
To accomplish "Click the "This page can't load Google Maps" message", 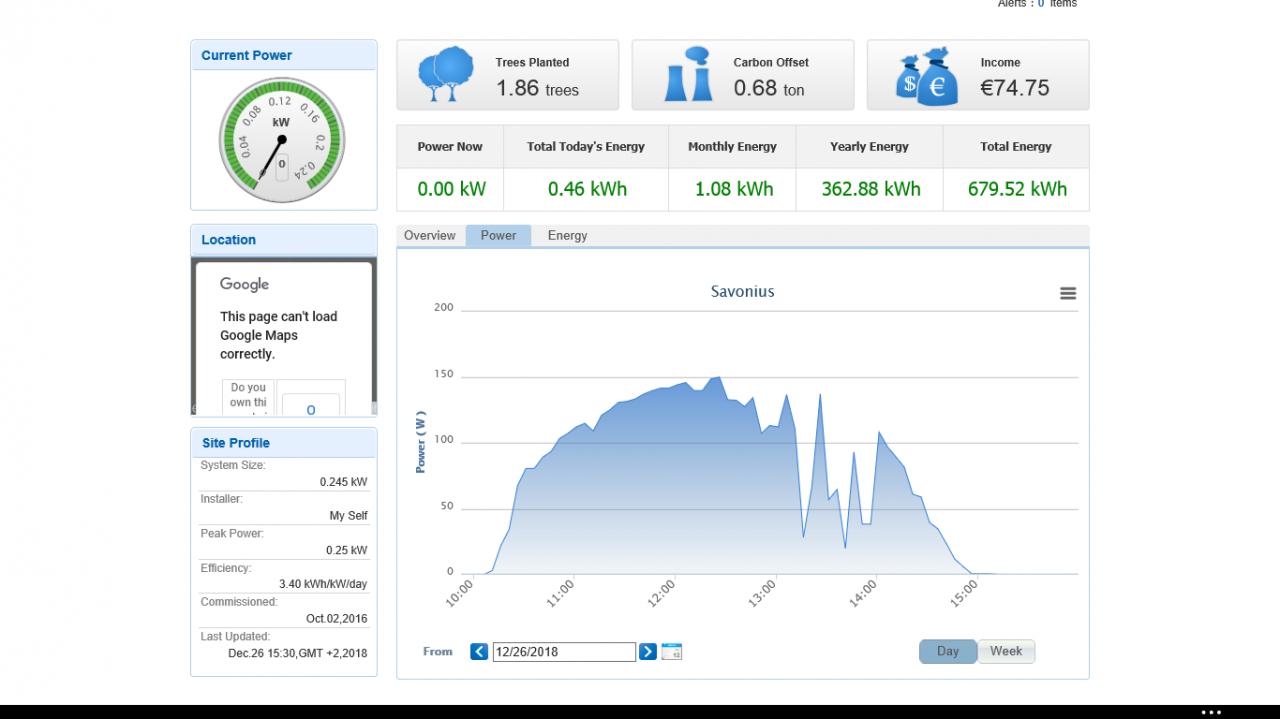I will pos(279,335).
